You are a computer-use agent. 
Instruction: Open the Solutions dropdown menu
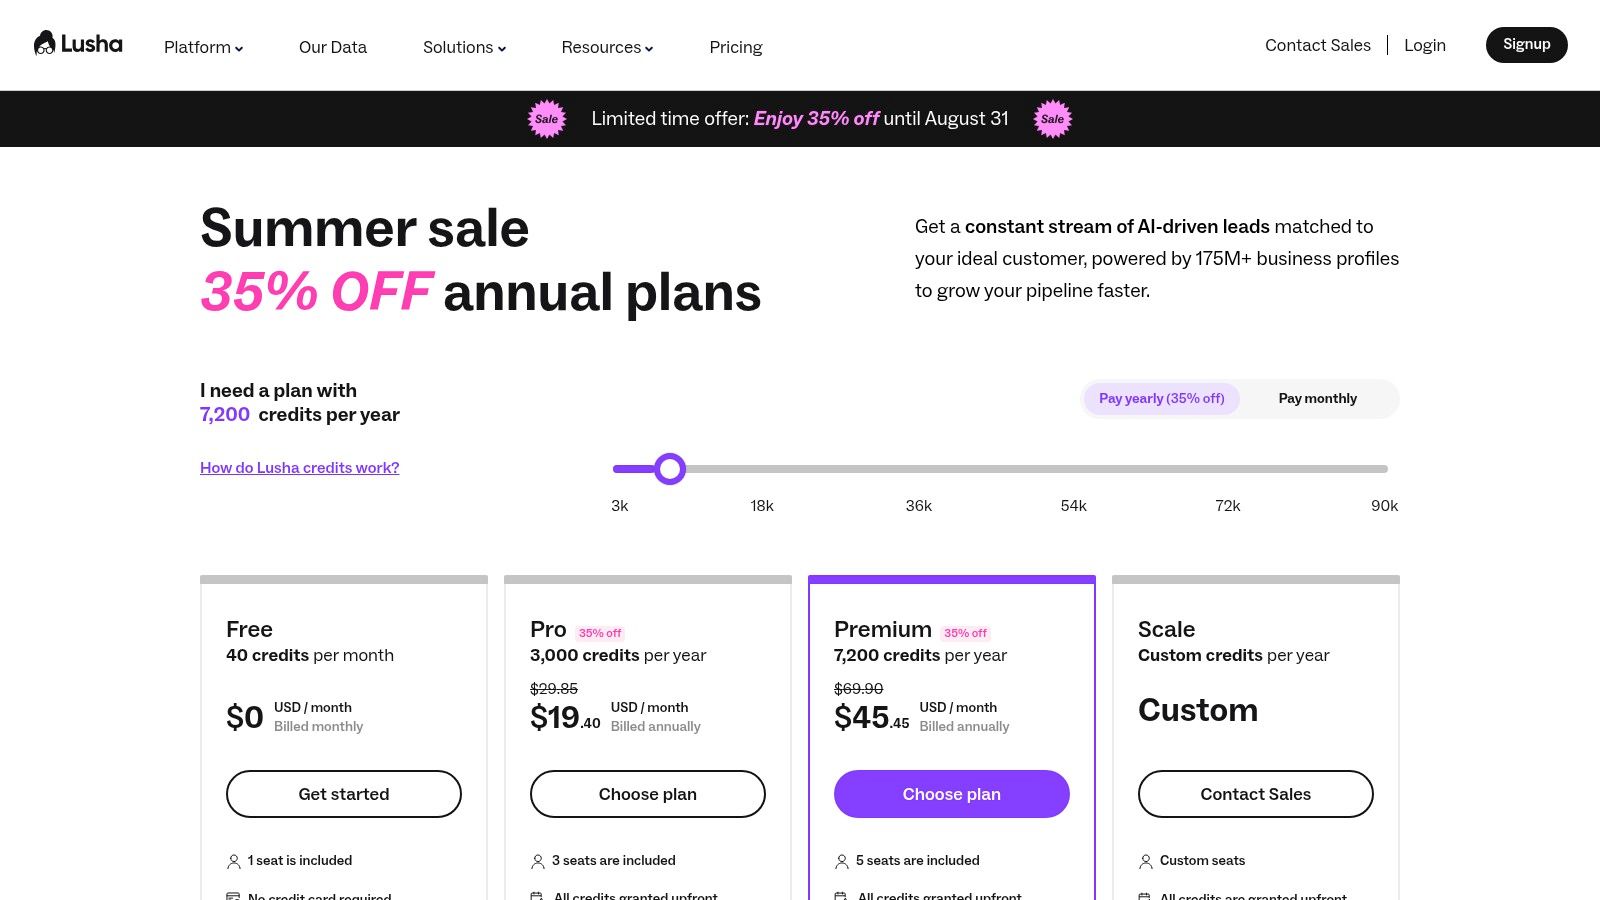click(x=464, y=47)
